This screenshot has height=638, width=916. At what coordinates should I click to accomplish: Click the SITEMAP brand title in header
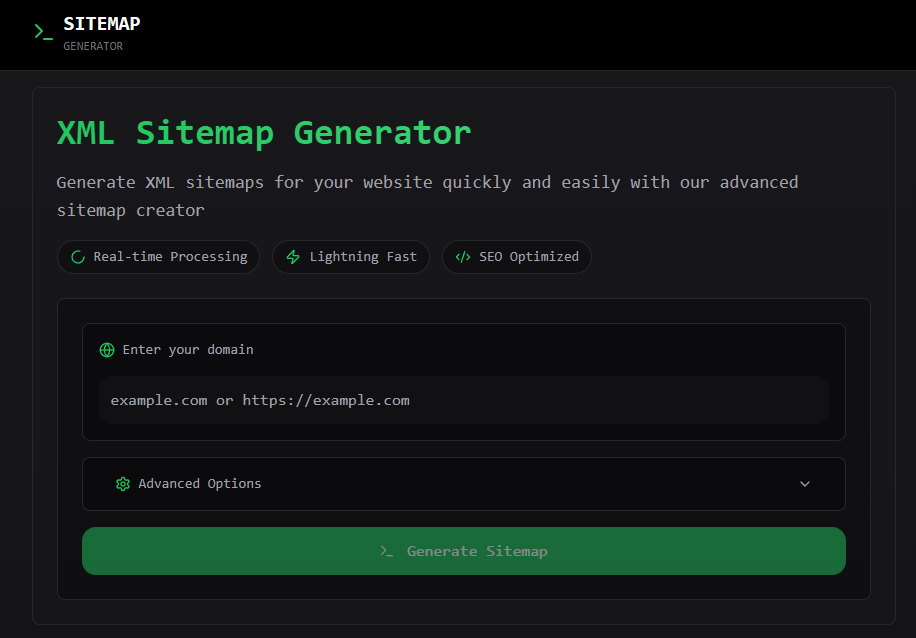[101, 23]
